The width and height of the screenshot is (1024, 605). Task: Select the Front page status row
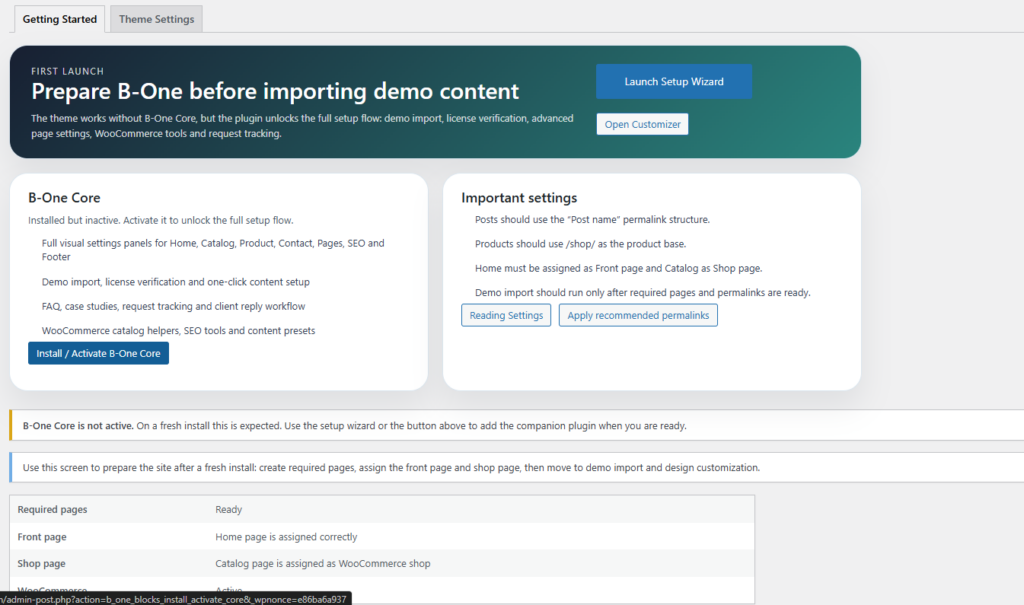click(381, 537)
